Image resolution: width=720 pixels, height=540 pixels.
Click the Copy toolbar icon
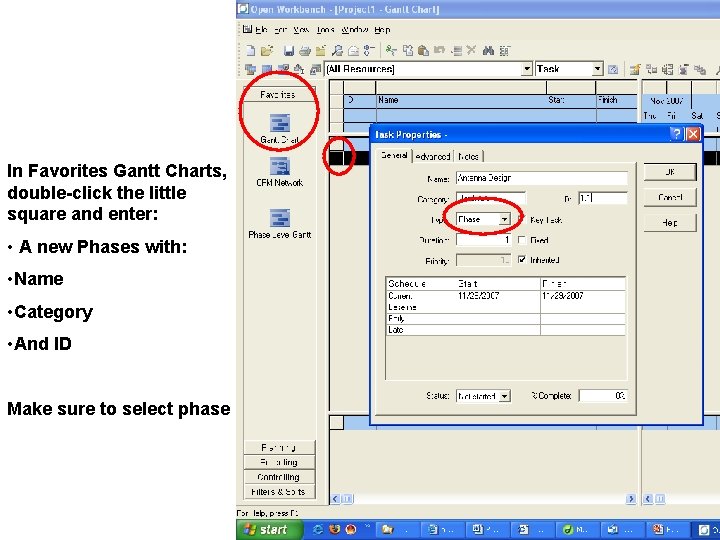coord(408,50)
